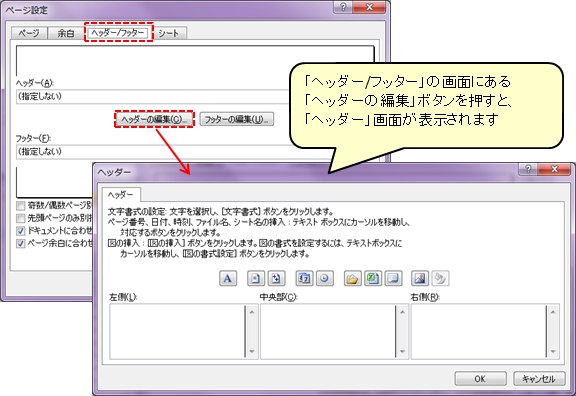576x396 pixels.
Task: Click inside the 左側(L) text box
Action: (x=177, y=331)
